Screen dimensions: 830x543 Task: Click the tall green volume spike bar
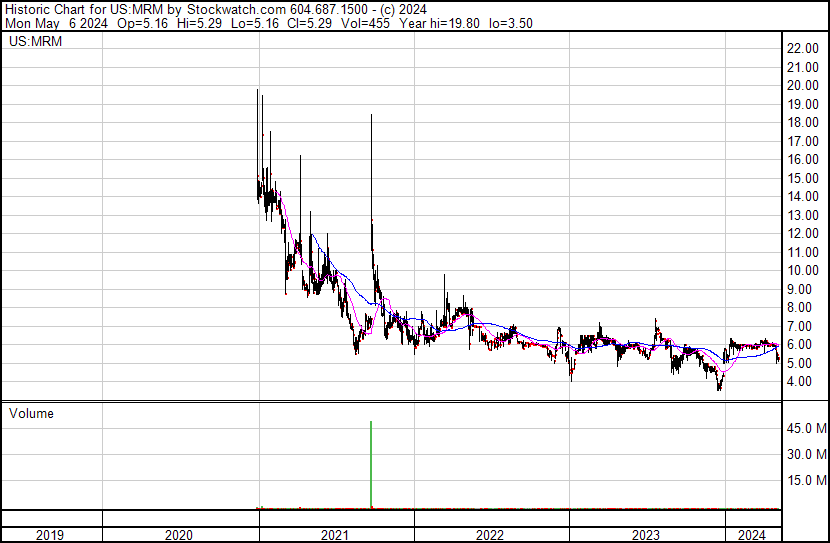pyautogui.click(x=371, y=465)
